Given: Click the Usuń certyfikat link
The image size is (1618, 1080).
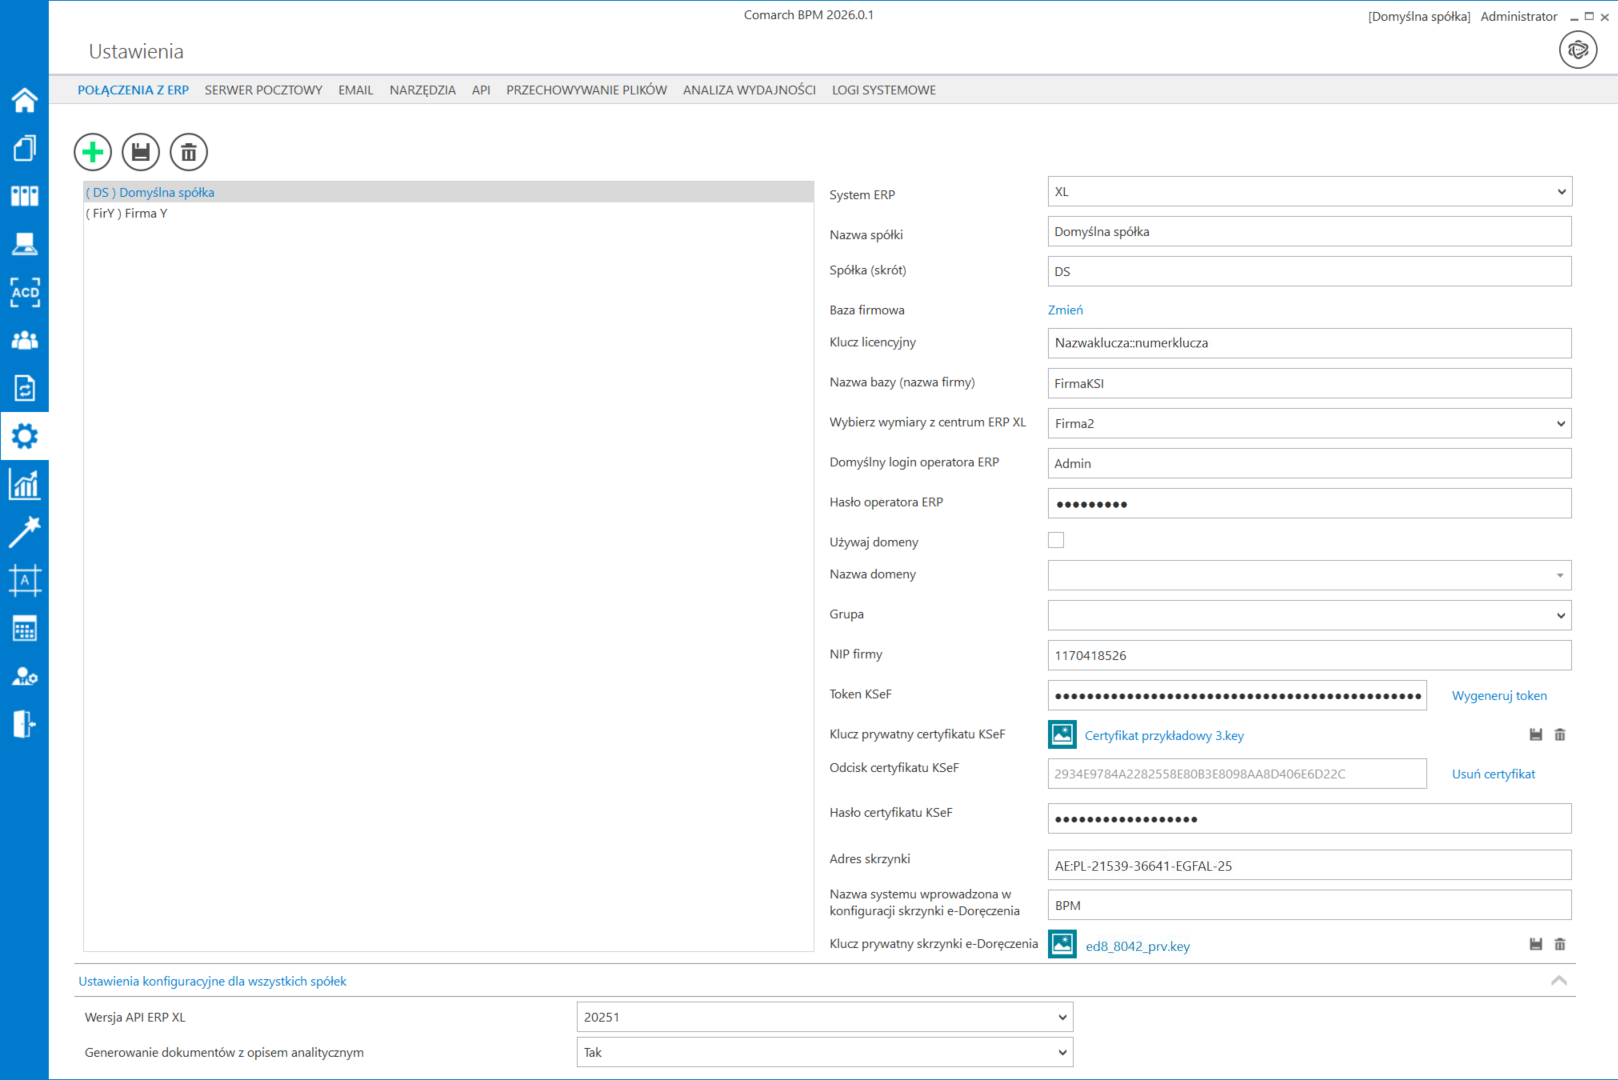Looking at the screenshot, I should pyautogui.click(x=1493, y=774).
